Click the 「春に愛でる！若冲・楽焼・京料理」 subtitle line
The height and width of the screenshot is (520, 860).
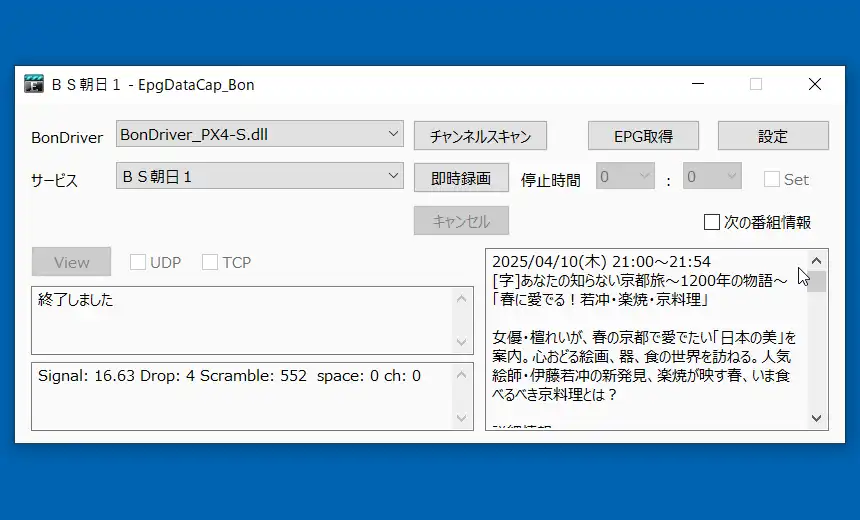click(602, 299)
